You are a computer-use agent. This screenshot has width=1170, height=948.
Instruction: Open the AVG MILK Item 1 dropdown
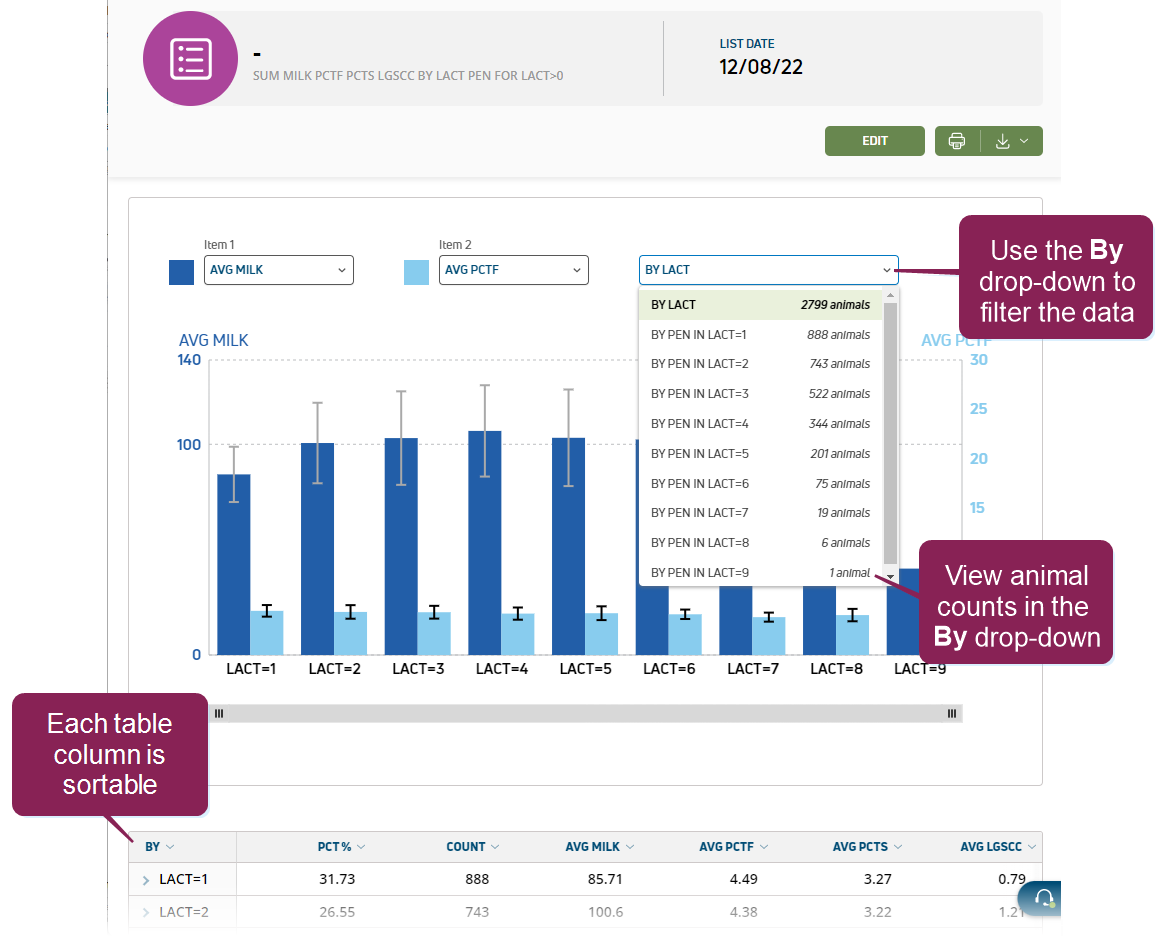point(278,270)
